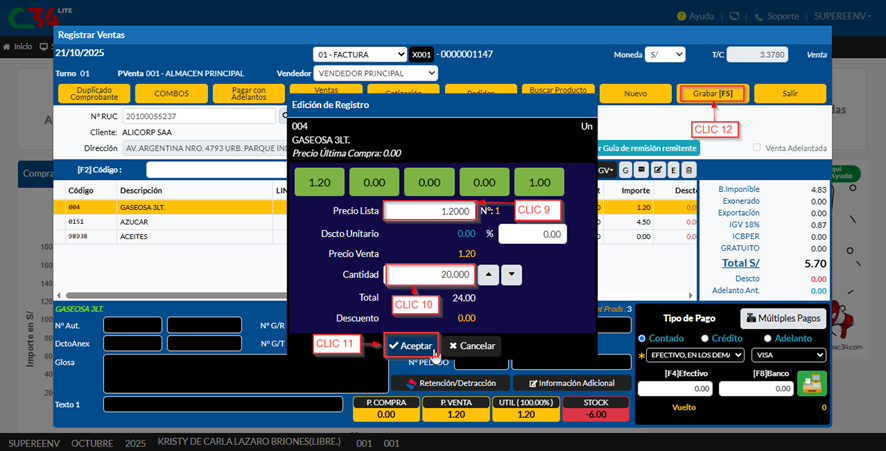886x451 pixels.
Task: Expand the Vendedor Principal dropdown
Action: point(375,73)
